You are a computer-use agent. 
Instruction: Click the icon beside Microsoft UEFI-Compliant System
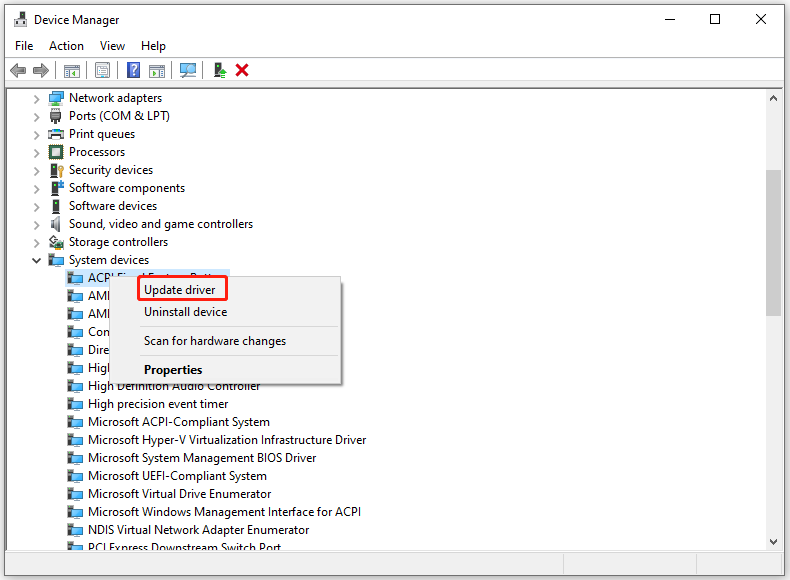click(x=75, y=476)
